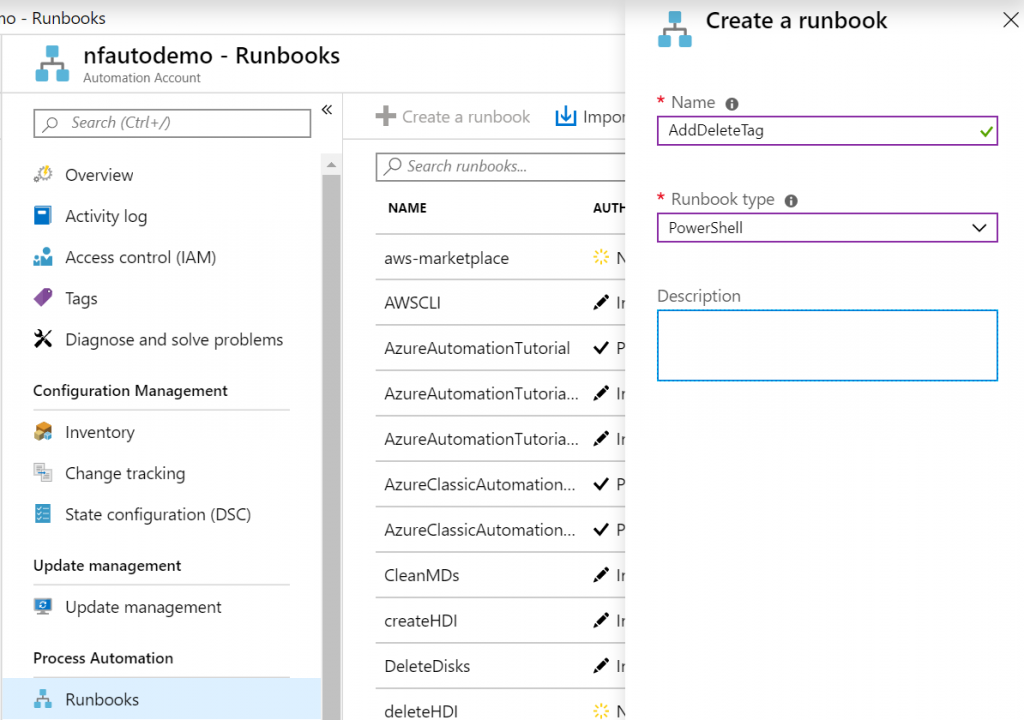The image size is (1024, 720).
Task: Click the Inventory box icon
Action: [x=43, y=432]
